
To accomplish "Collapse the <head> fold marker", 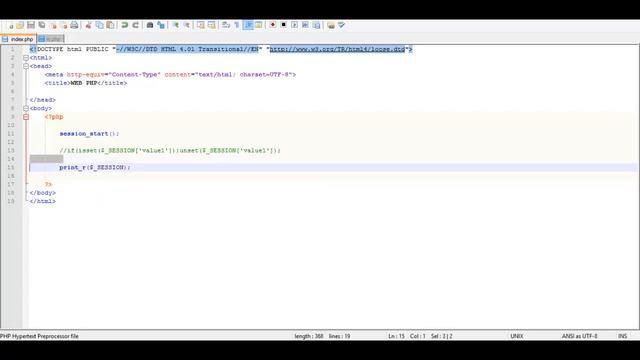I will point(26,66).
